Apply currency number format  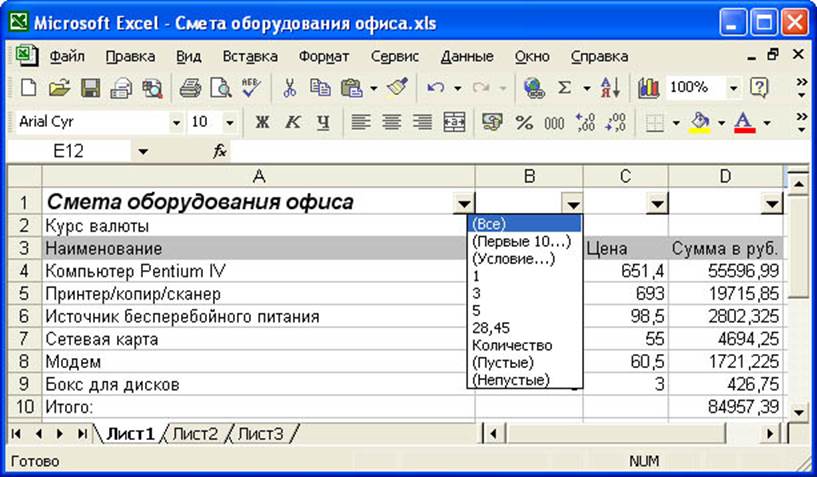492,123
